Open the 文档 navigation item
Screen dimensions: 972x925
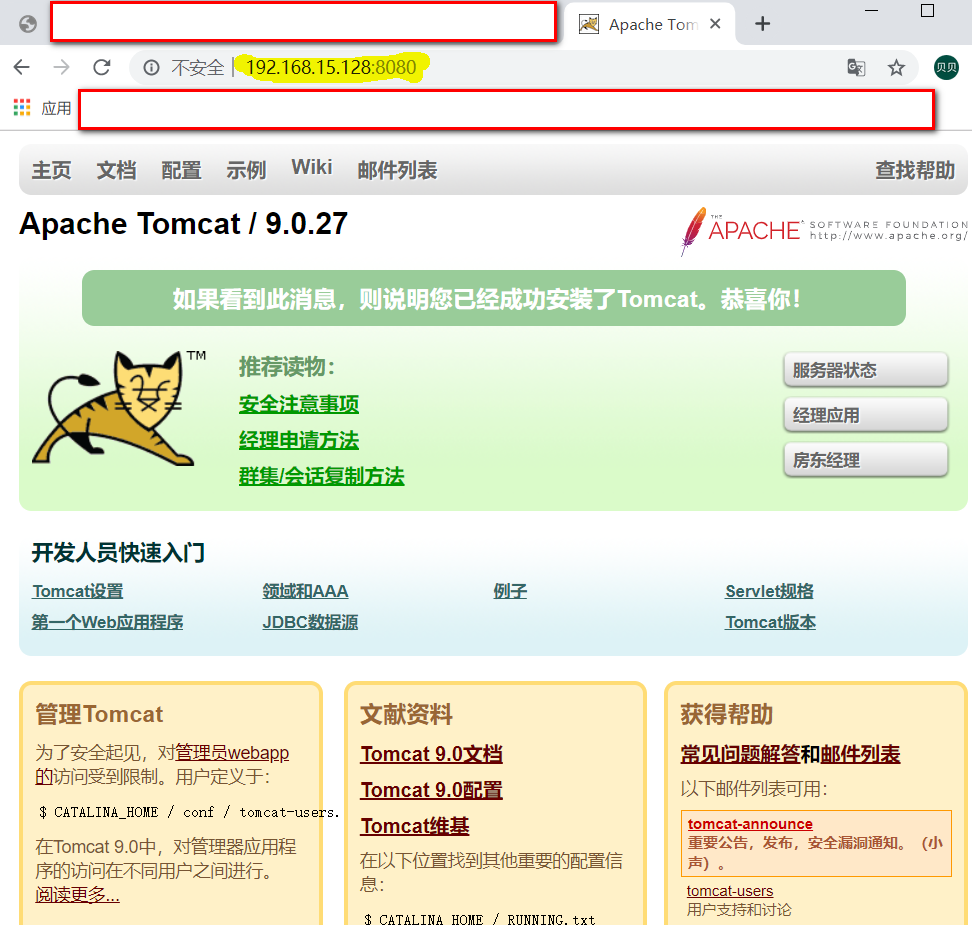point(117,170)
